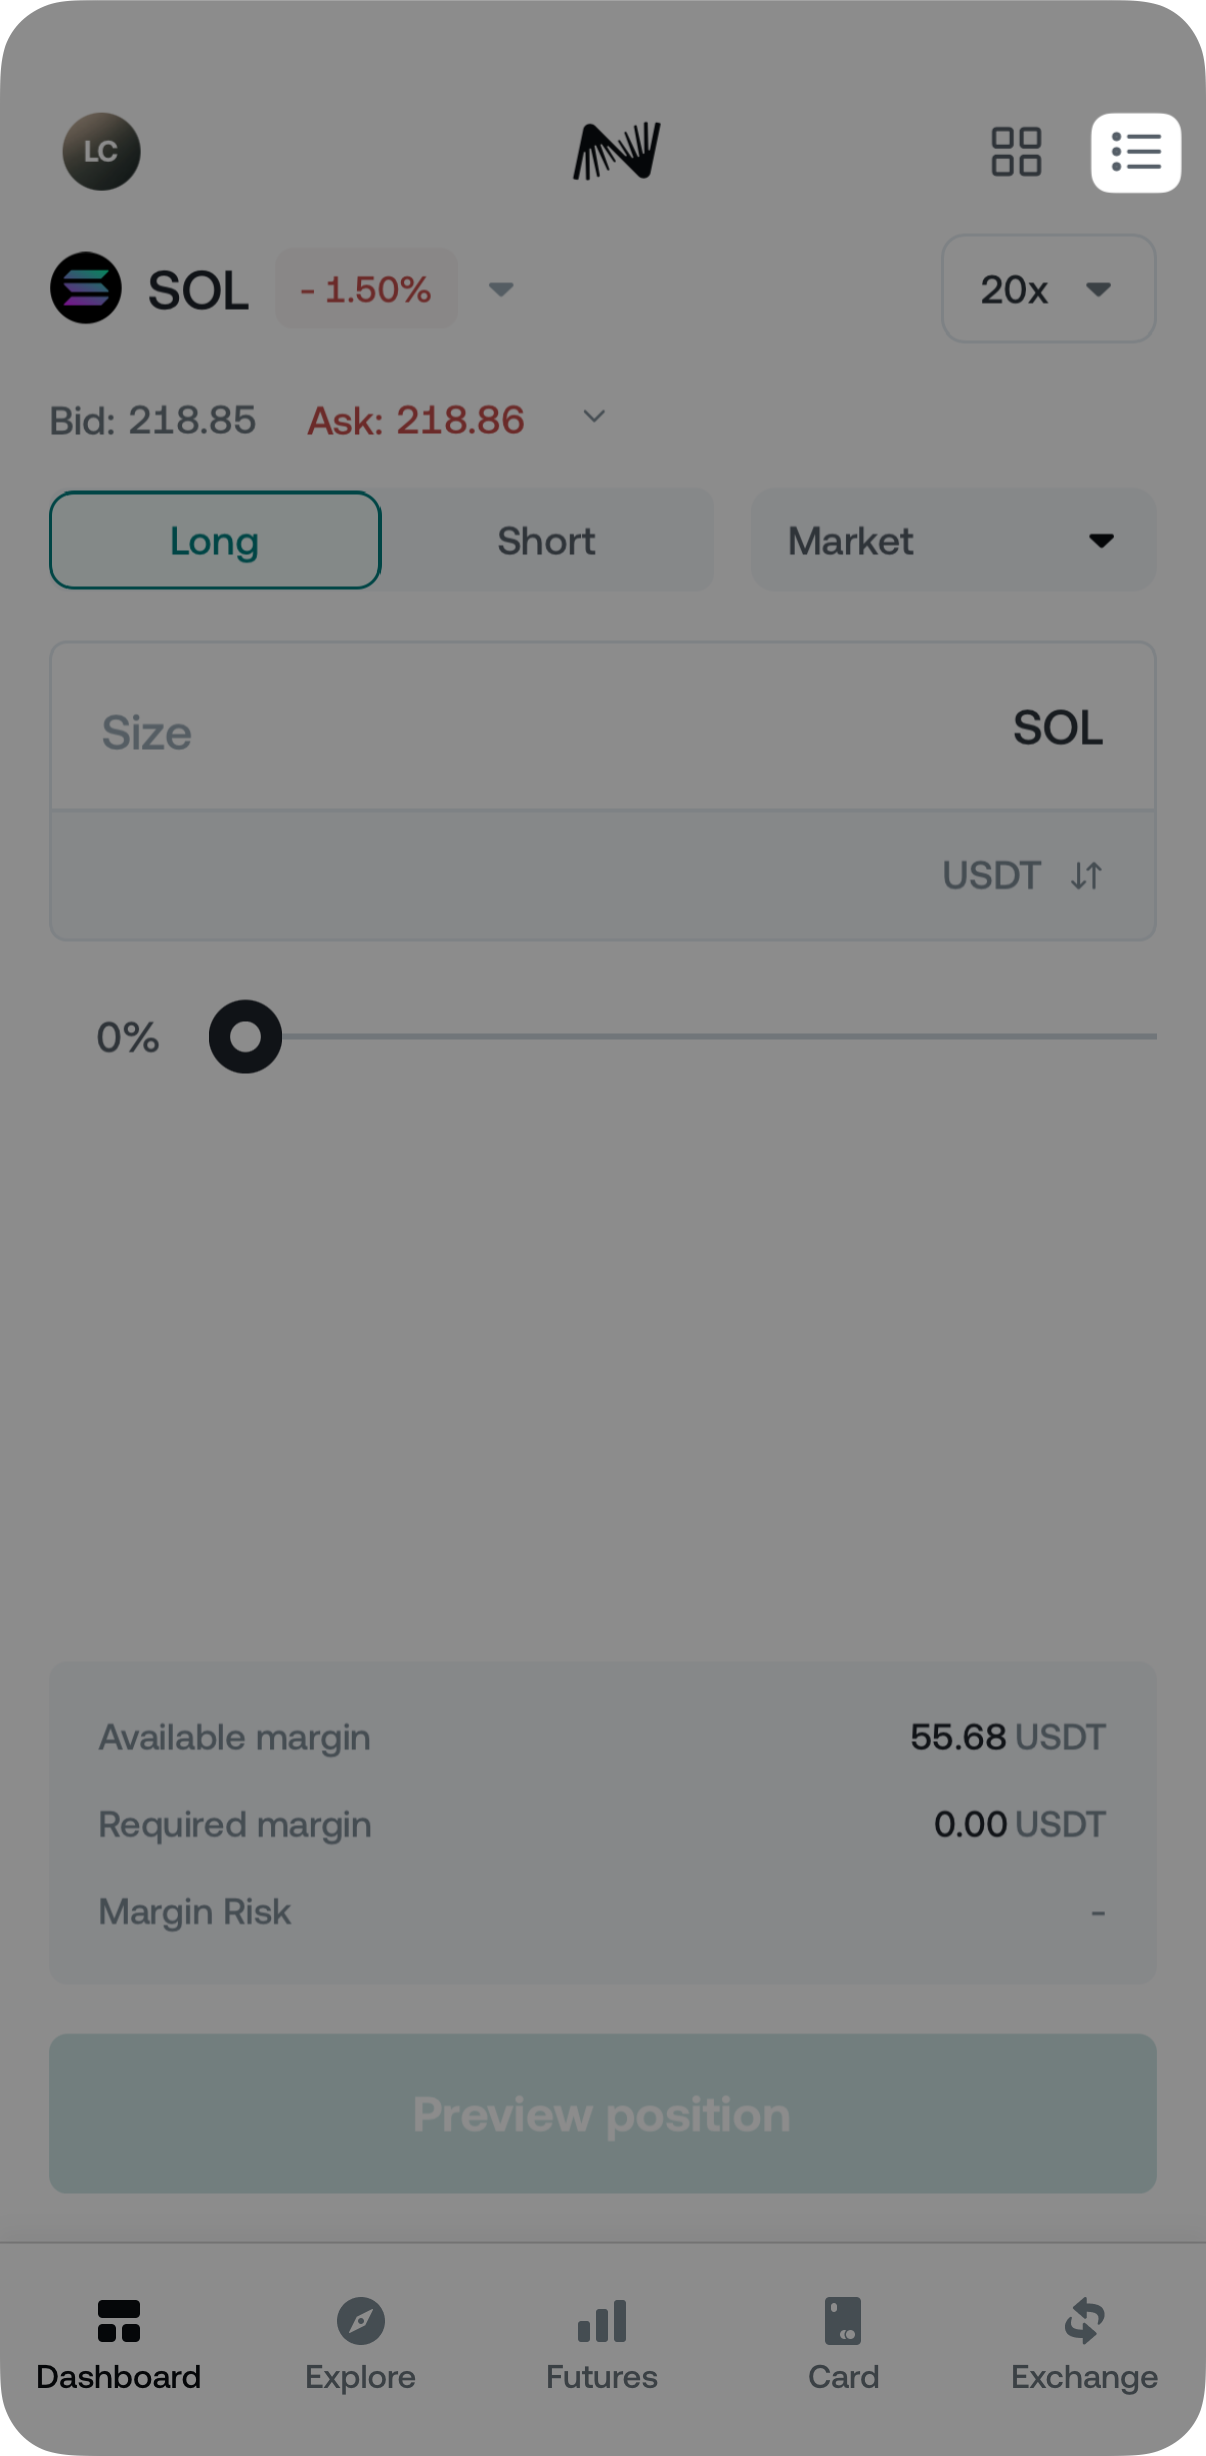Select the Long position toggle
The image size is (1206, 2456).
215,540
